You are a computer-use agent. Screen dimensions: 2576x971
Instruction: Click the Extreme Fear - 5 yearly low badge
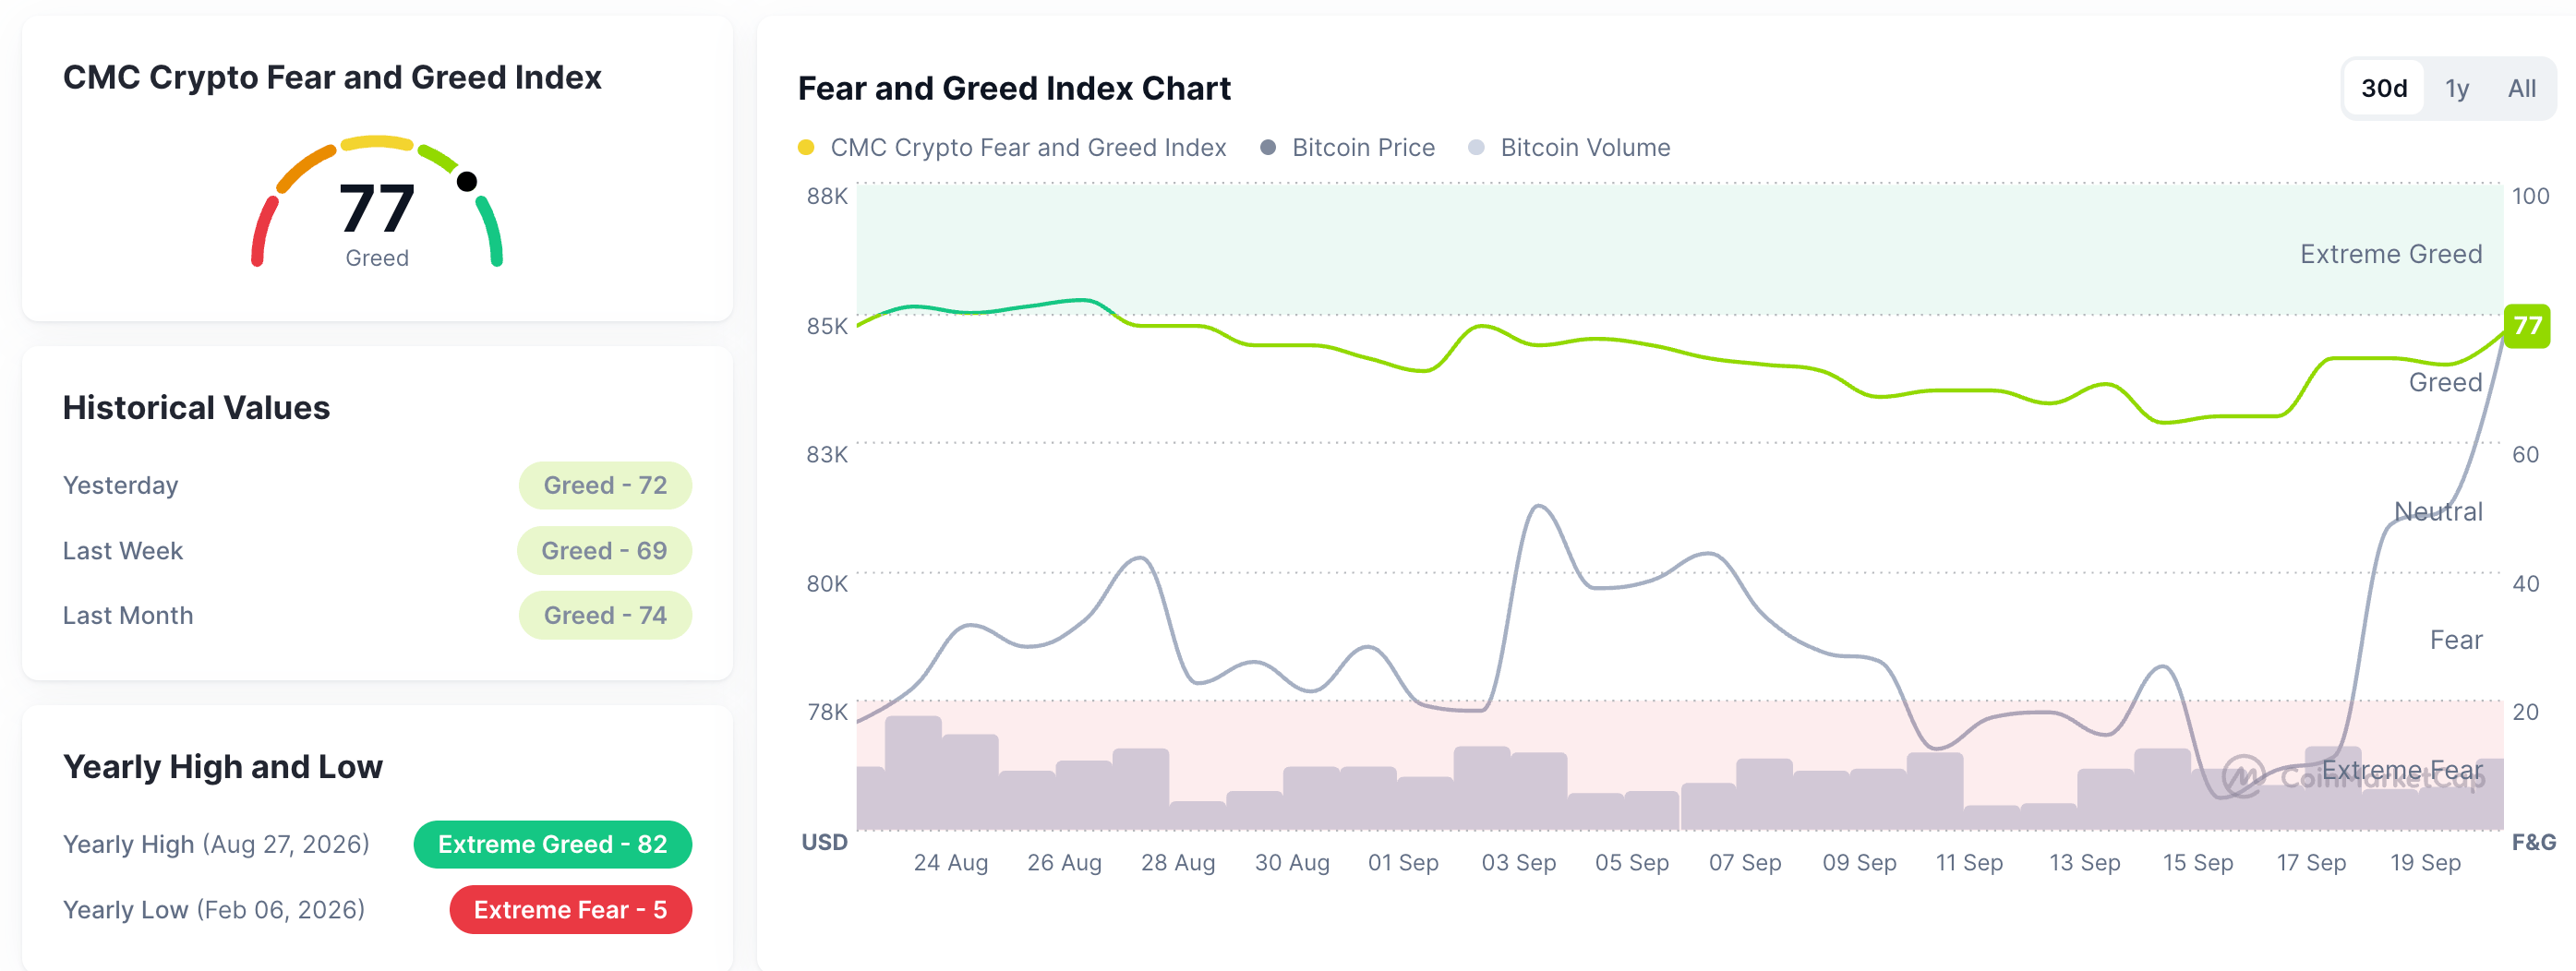click(x=570, y=909)
